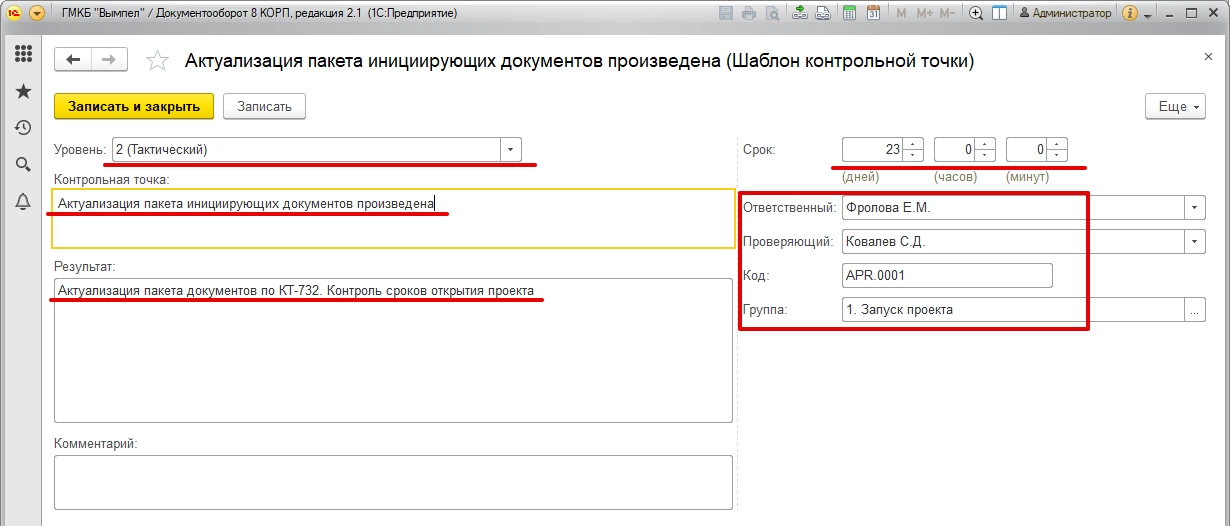Viewport: 1230px width, 526px height.
Task: Open the sections menu grid icon
Action: coord(22,54)
